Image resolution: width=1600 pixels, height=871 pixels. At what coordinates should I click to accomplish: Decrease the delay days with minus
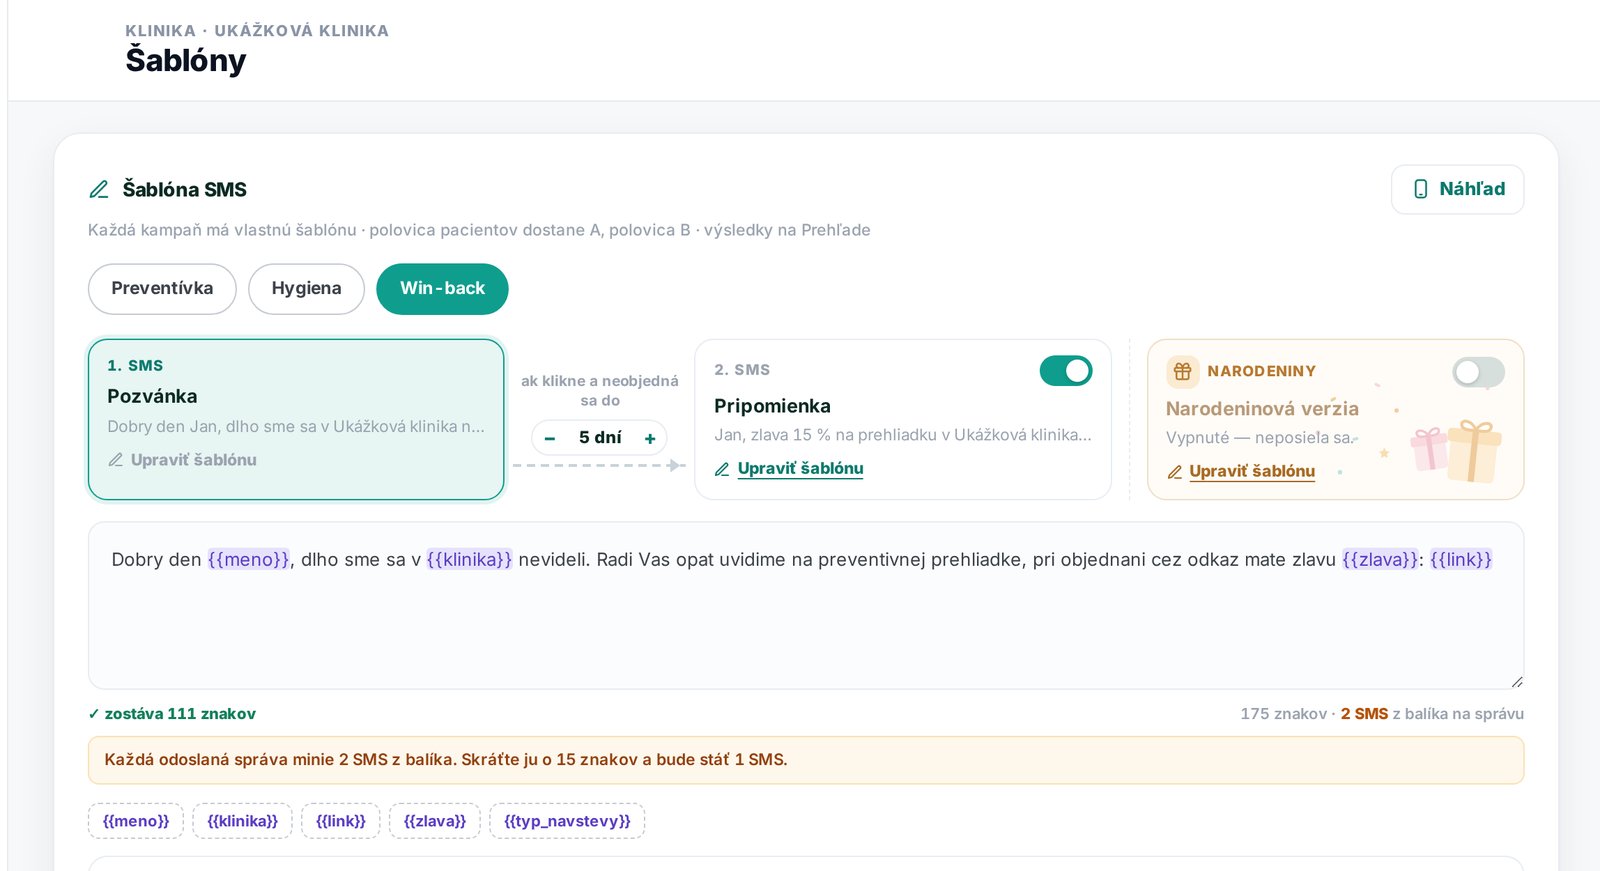tap(549, 438)
